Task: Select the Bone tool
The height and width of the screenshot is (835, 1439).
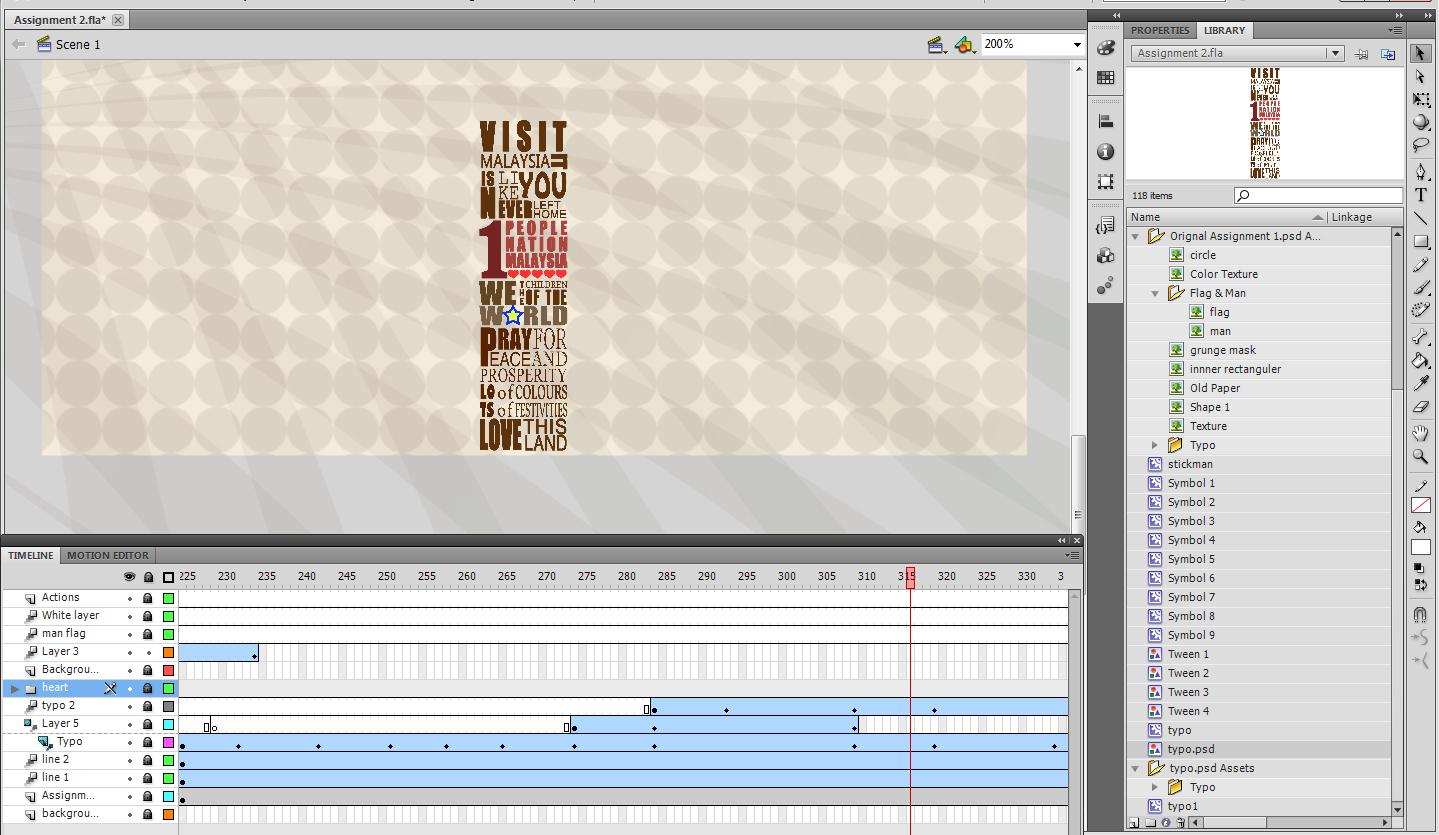Action: click(x=1420, y=337)
